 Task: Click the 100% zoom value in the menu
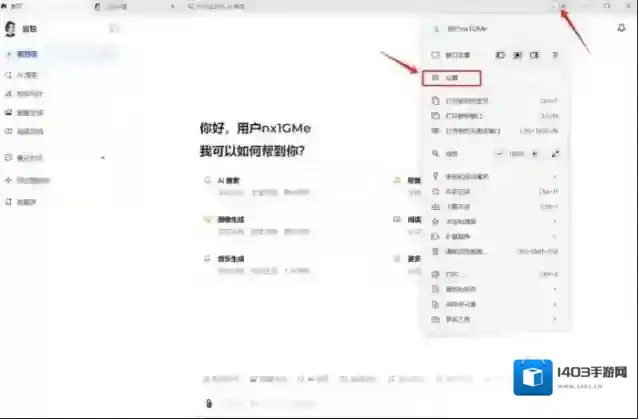coord(516,154)
